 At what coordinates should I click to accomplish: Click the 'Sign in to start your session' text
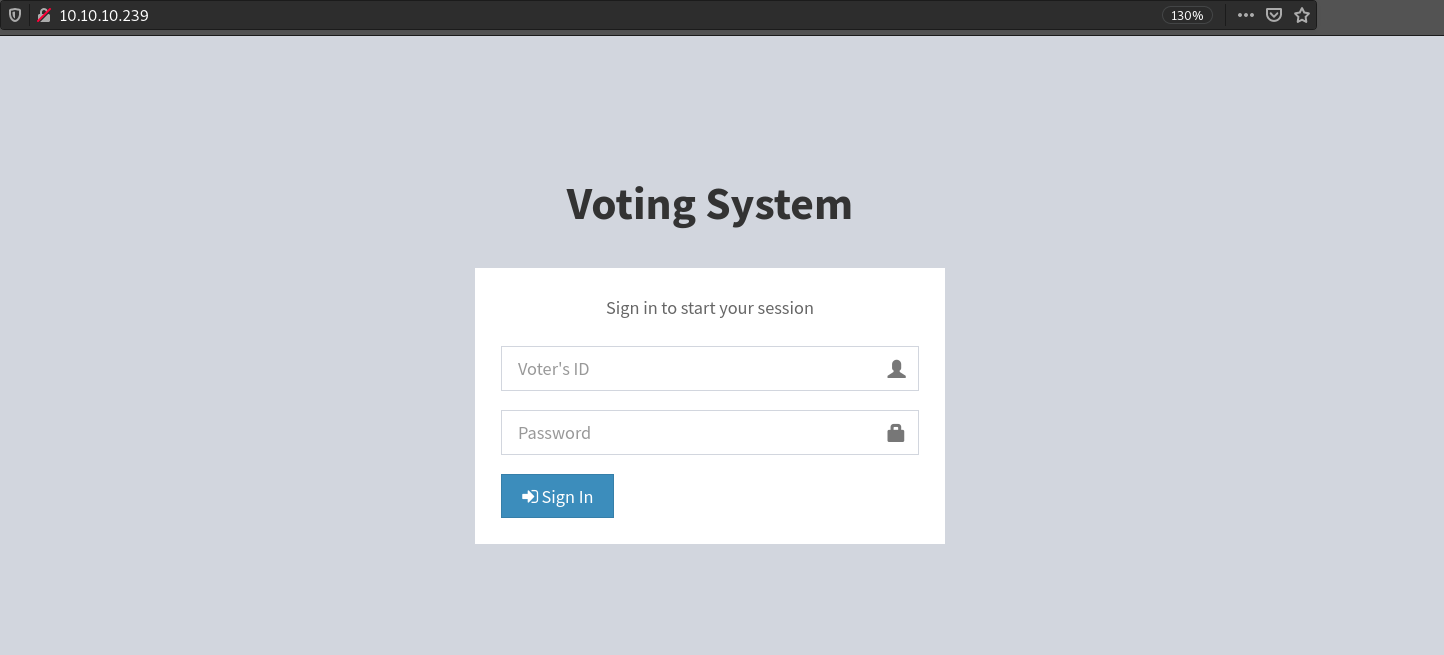[x=709, y=308]
